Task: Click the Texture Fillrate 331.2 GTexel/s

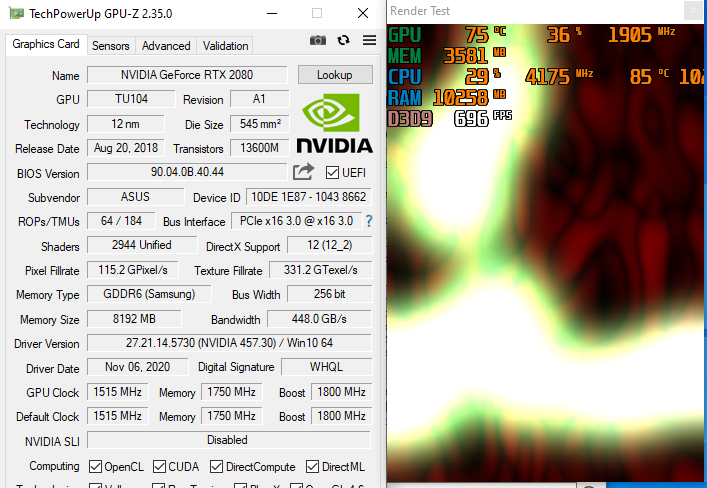Action: (x=321, y=270)
